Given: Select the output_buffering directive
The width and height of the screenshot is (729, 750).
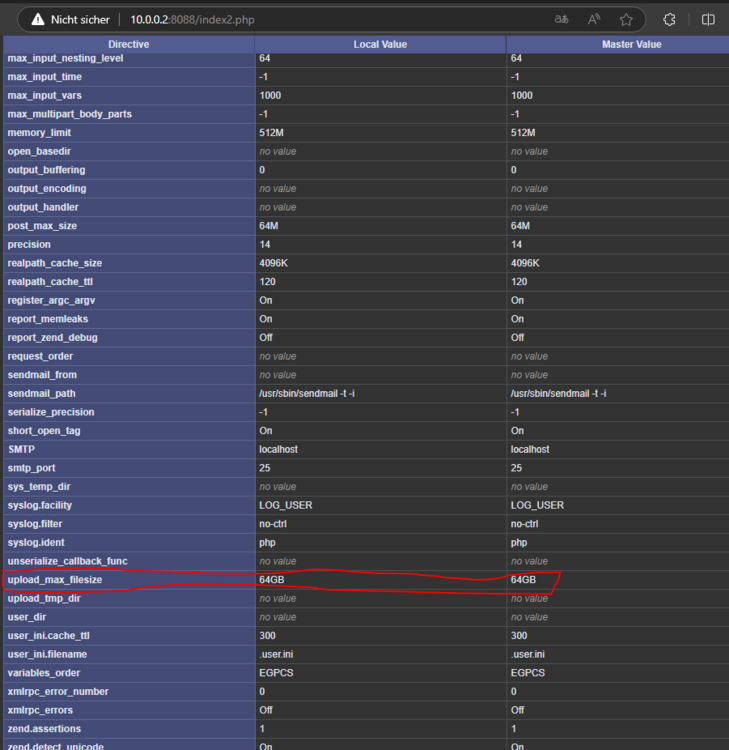Looking at the screenshot, I should (x=46, y=170).
